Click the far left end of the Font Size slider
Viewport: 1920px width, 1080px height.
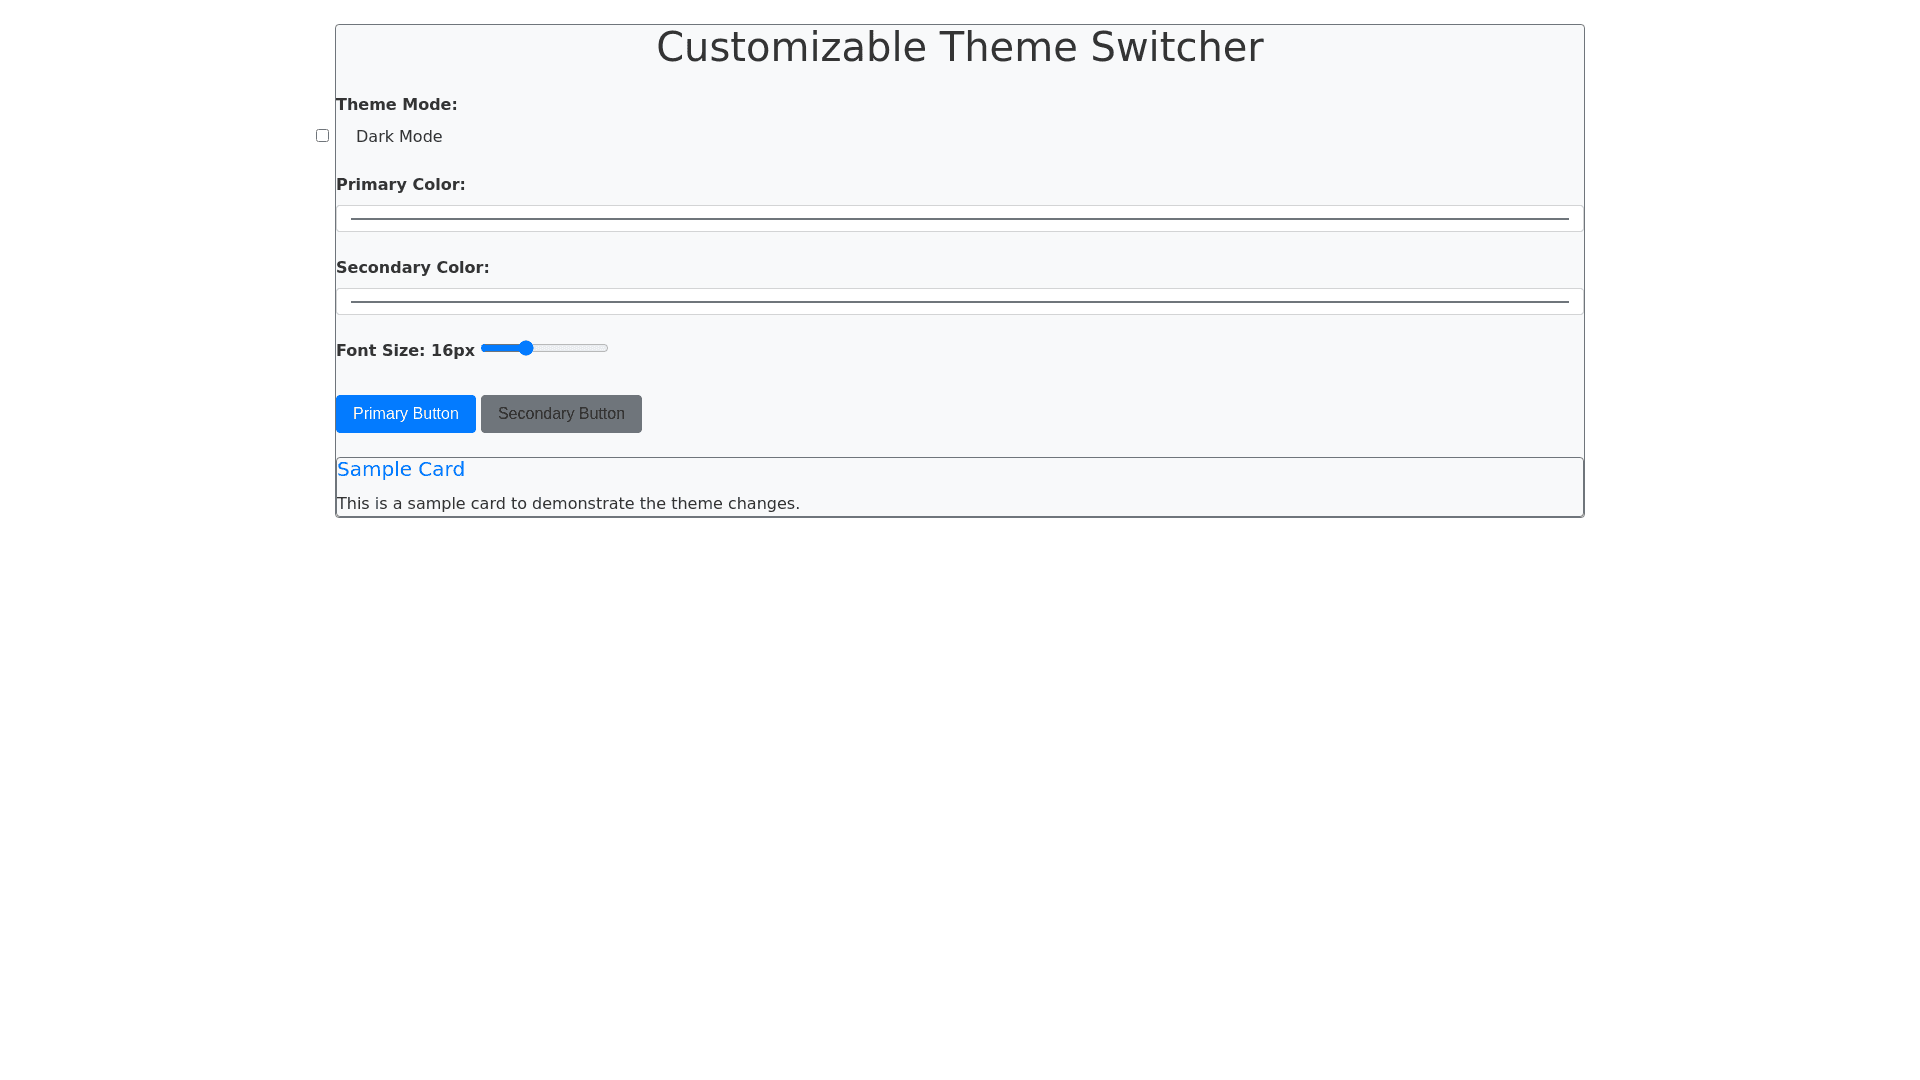coord(484,348)
